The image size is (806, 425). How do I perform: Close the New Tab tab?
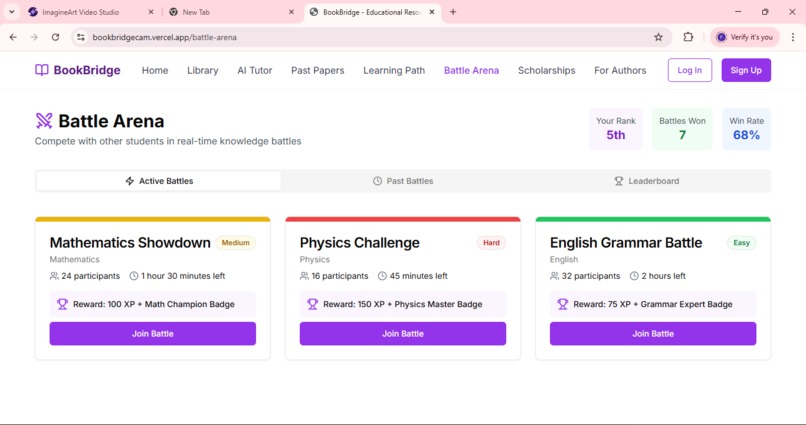(291, 12)
